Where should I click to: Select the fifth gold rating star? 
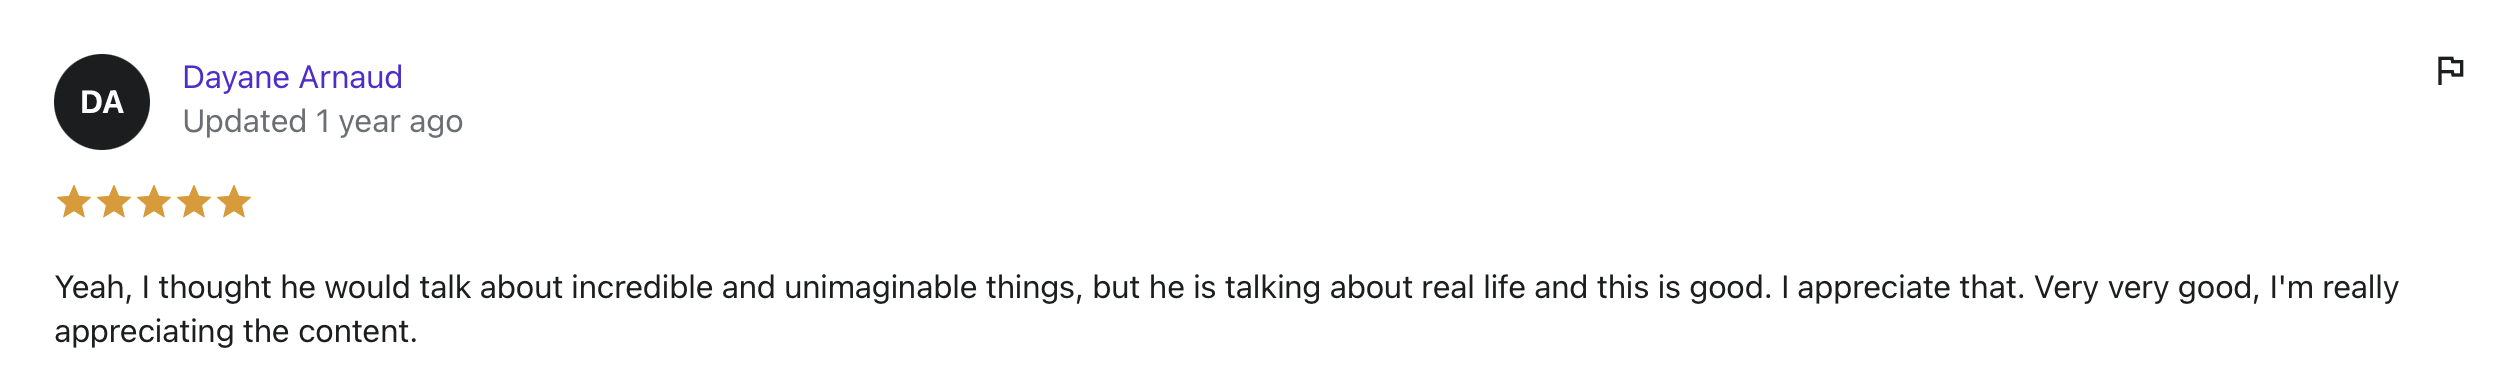tap(234, 202)
